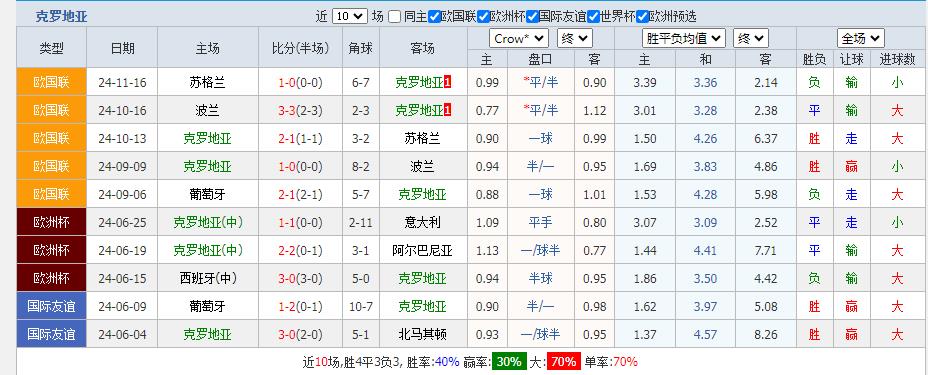Click date 24-09-09 in the table

pyautogui.click(x=123, y=166)
